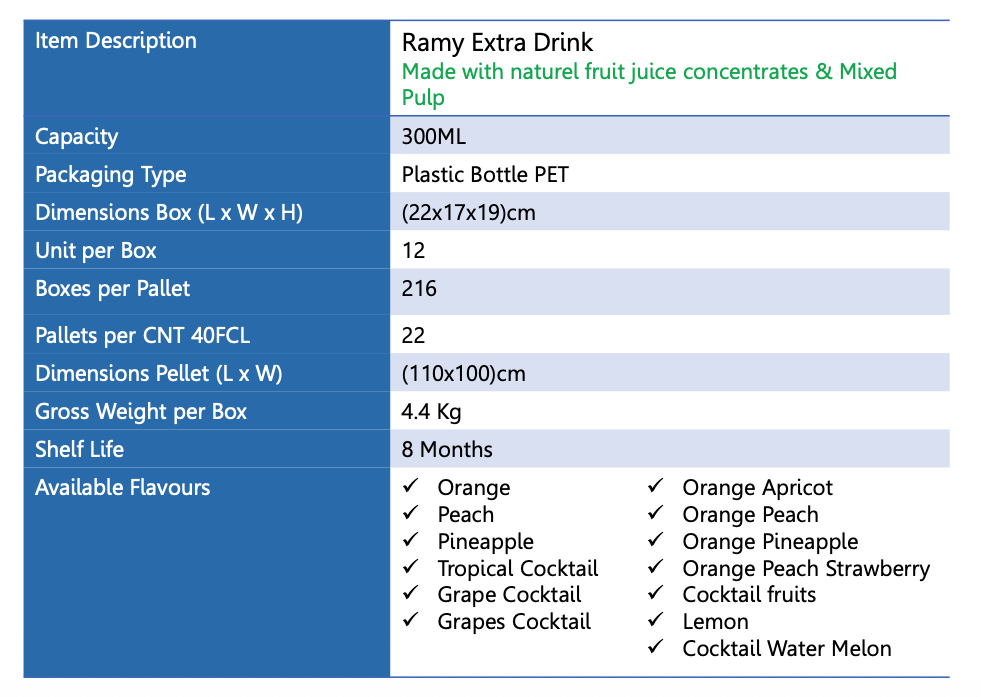Select the 8 Months shelf life value
This screenshot has width=981, height=697.
click(447, 450)
